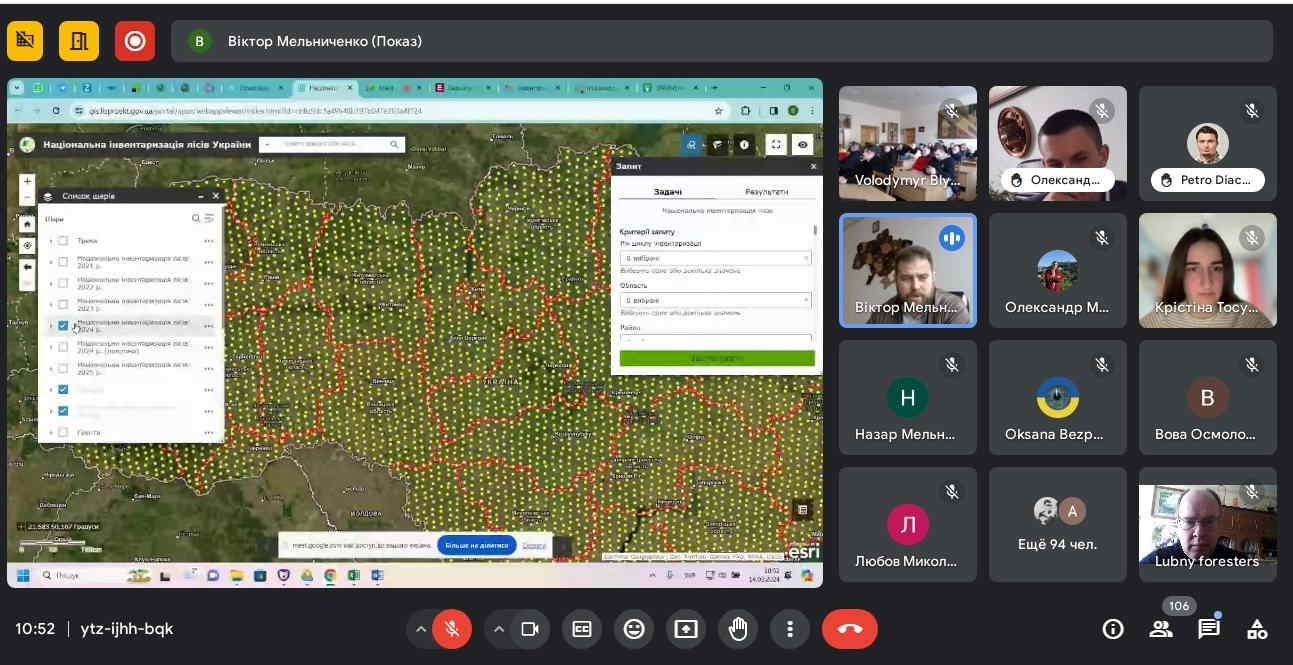
Task: Open the Рік циклу інвентаризації dropdown
Action: click(x=715, y=258)
